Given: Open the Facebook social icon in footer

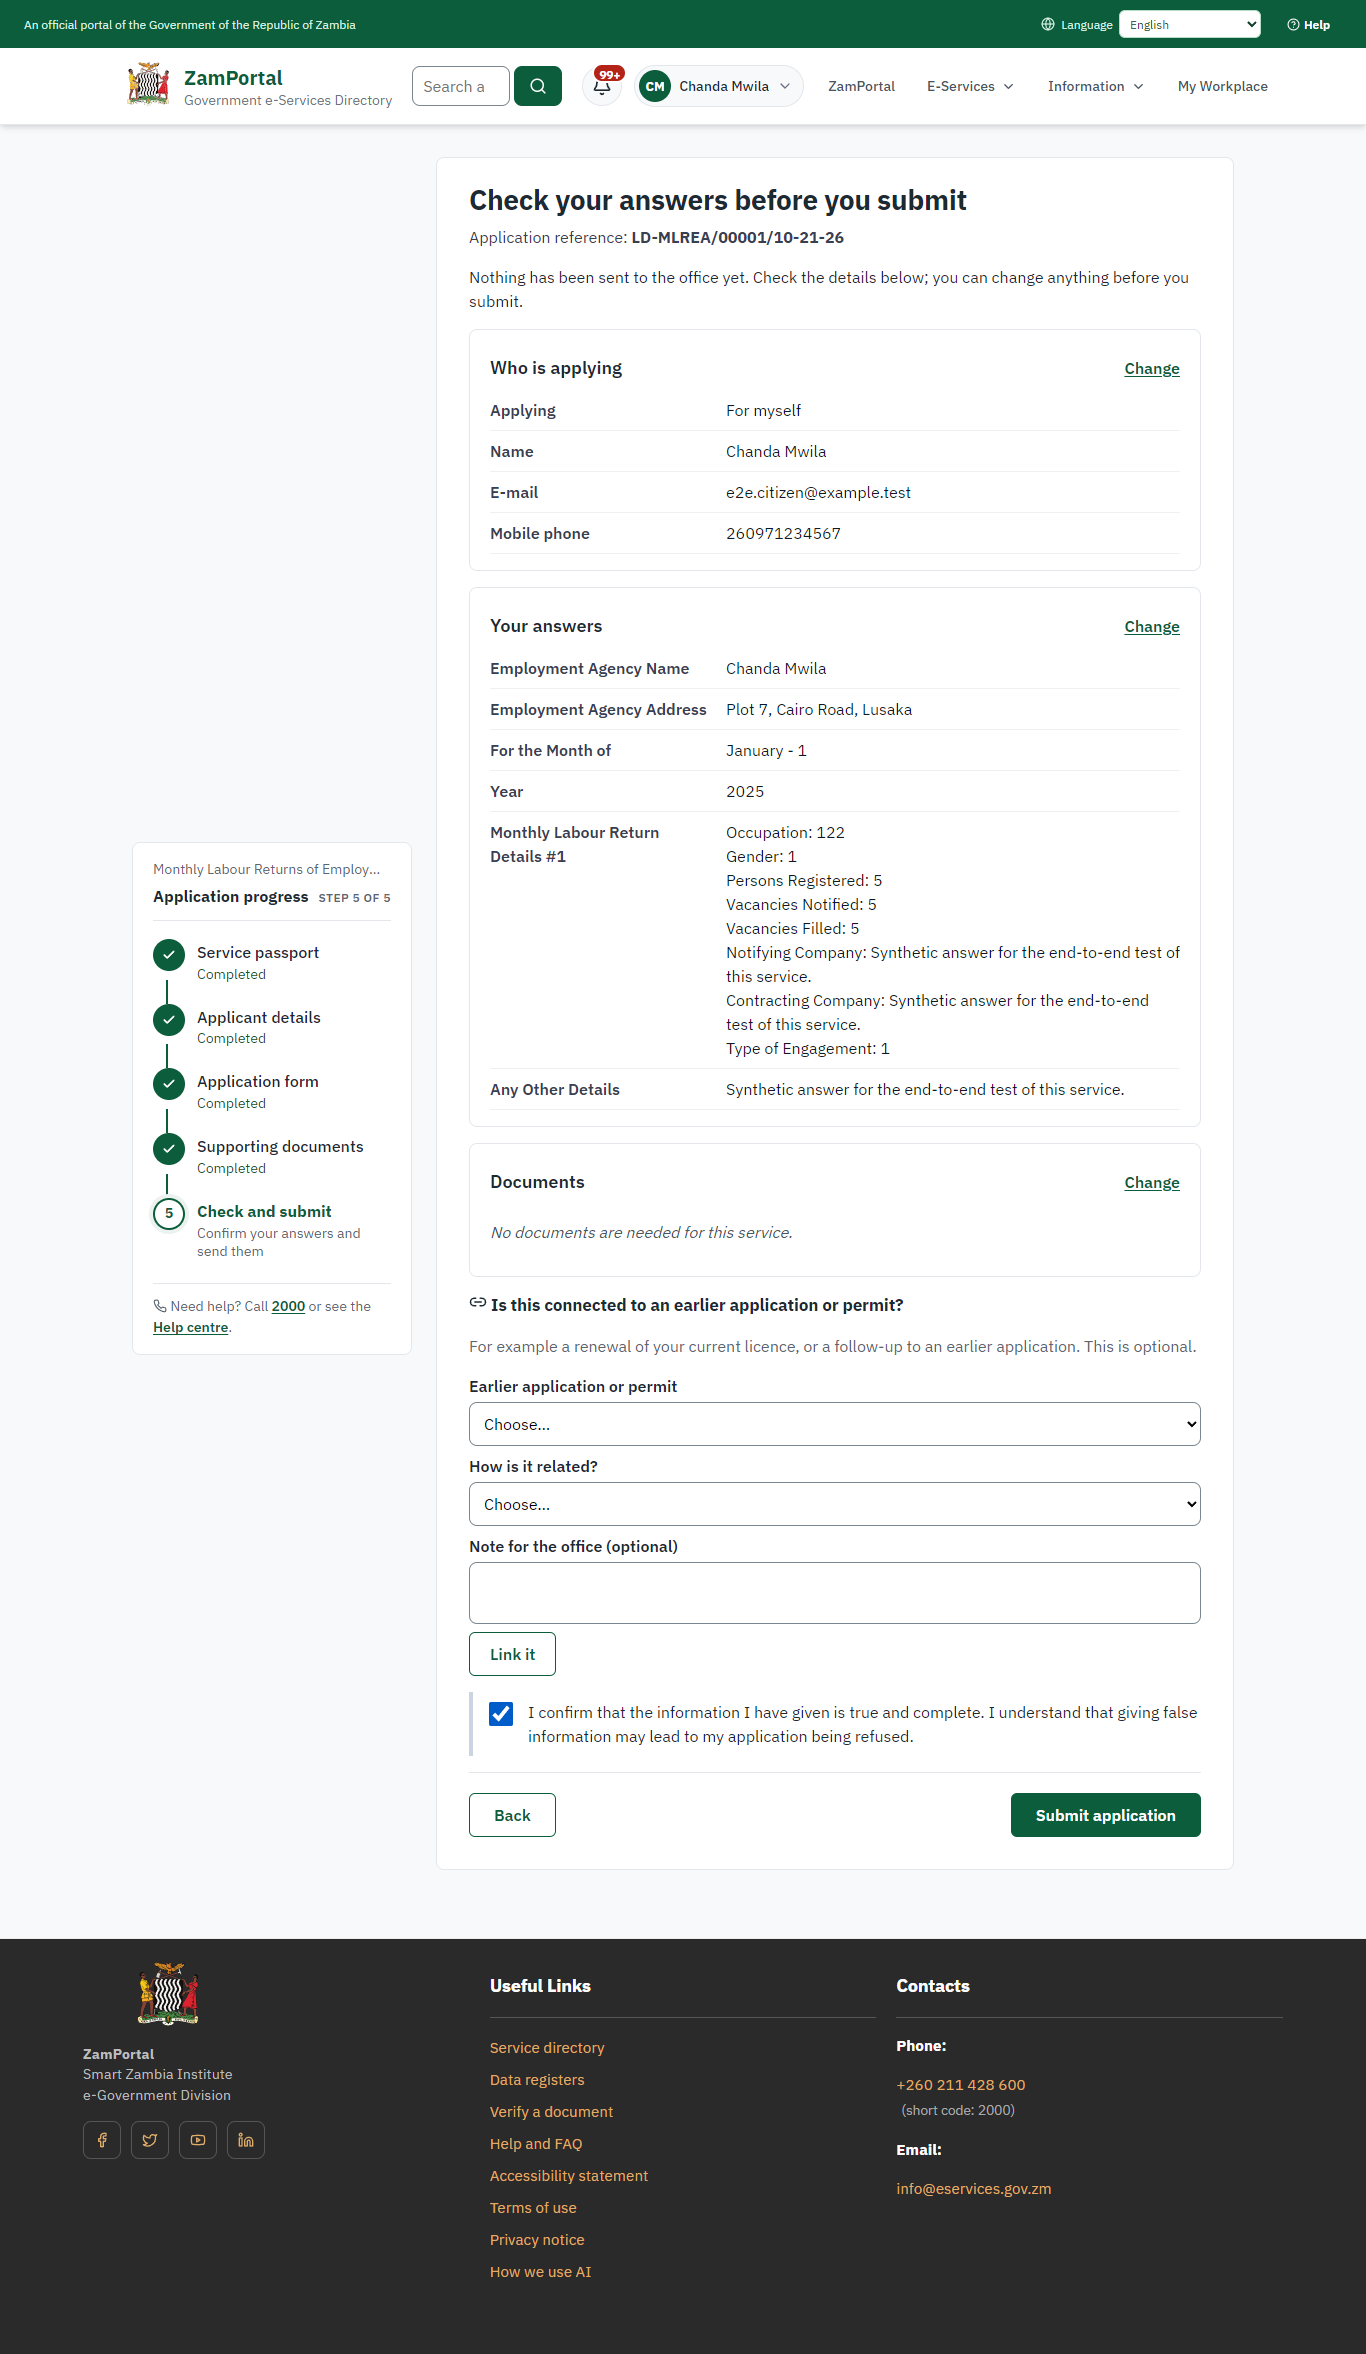Looking at the screenshot, I should click(102, 2140).
